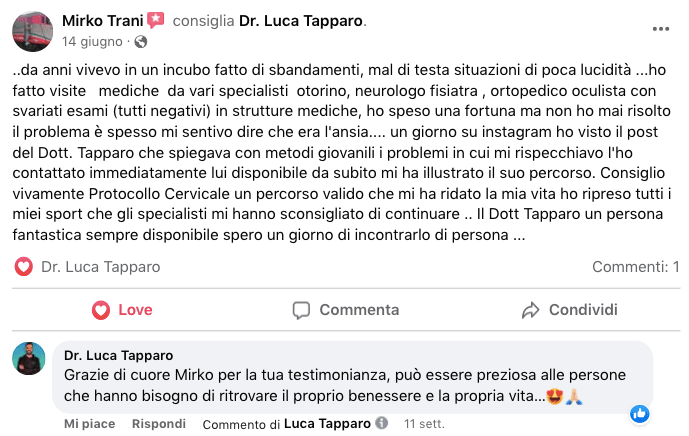Open Dr. Luca Tapparo's comment avatar
The width and height of the screenshot is (689, 436).
(x=29, y=358)
